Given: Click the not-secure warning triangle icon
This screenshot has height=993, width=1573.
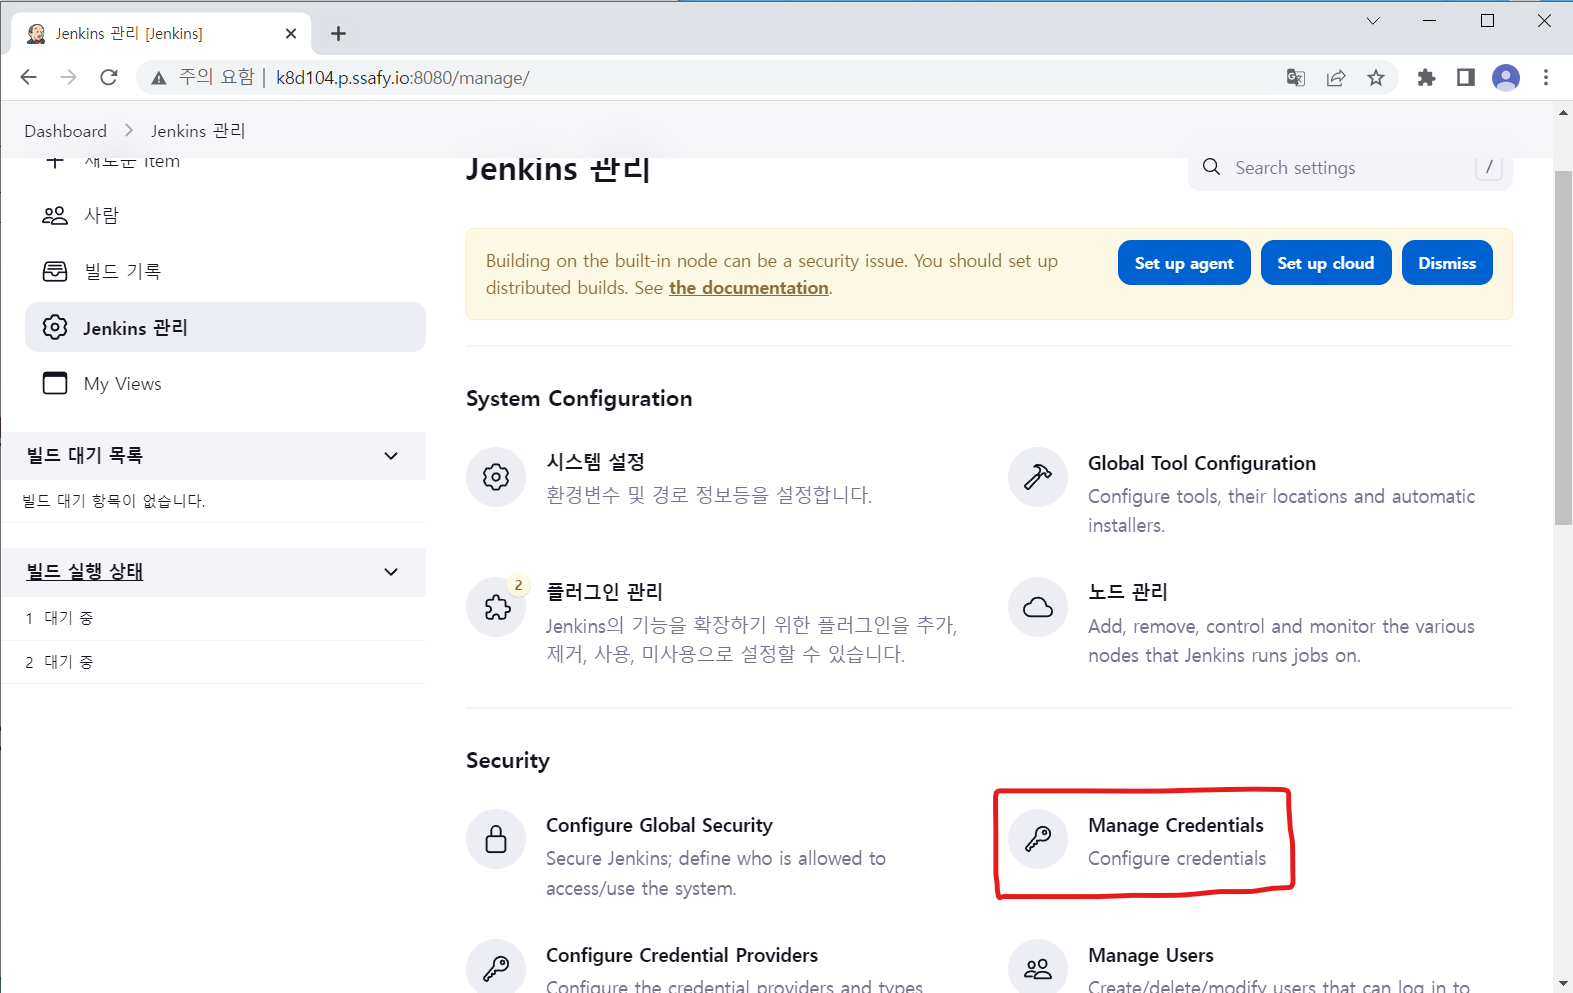Looking at the screenshot, I should pyautogui.click(x=158, y=78).
